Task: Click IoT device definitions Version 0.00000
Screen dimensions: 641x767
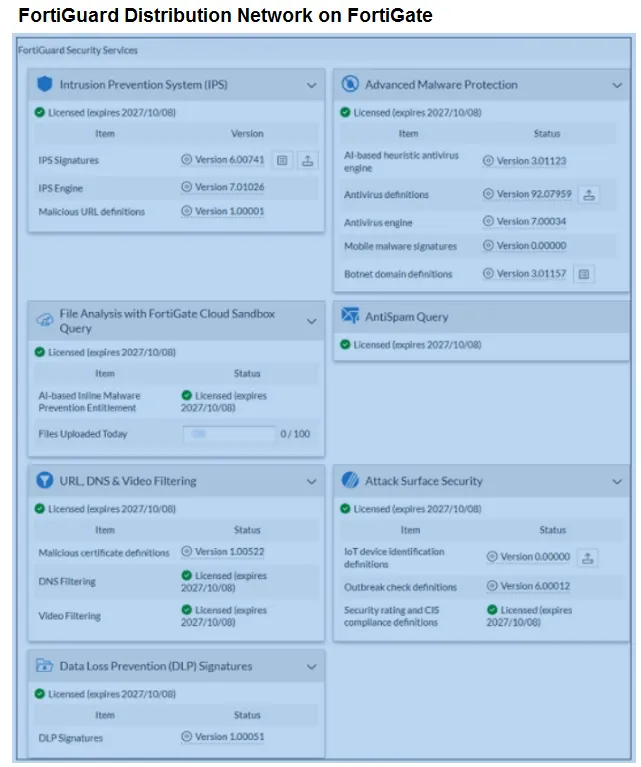Action: (535, 557)
